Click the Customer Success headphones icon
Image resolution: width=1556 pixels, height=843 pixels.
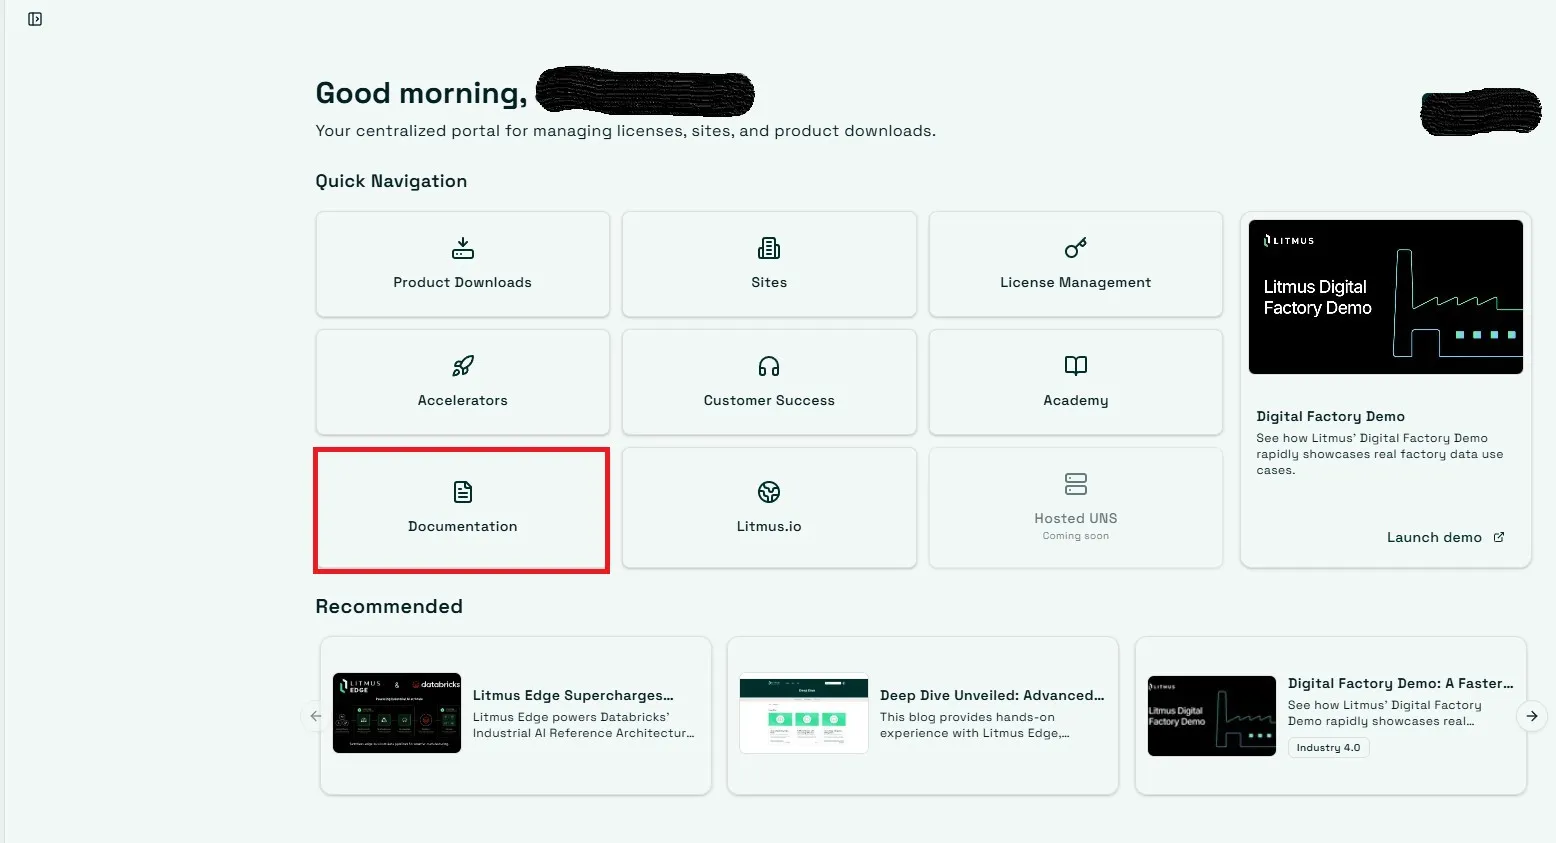(769, 366)
